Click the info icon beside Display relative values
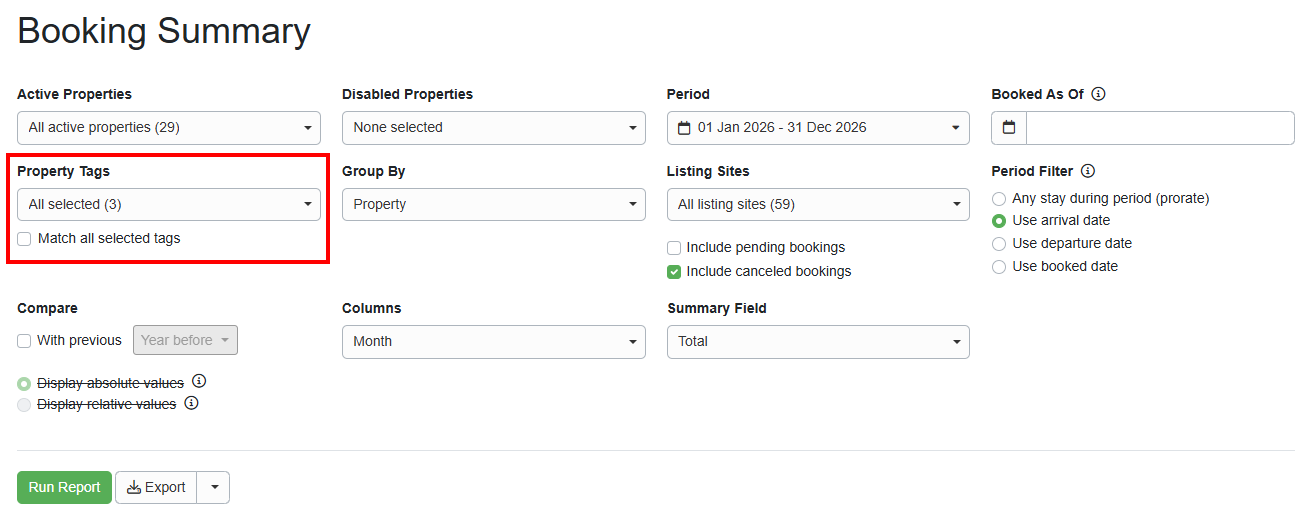The height and width of the screenshot is (514, 1304). 191,404
